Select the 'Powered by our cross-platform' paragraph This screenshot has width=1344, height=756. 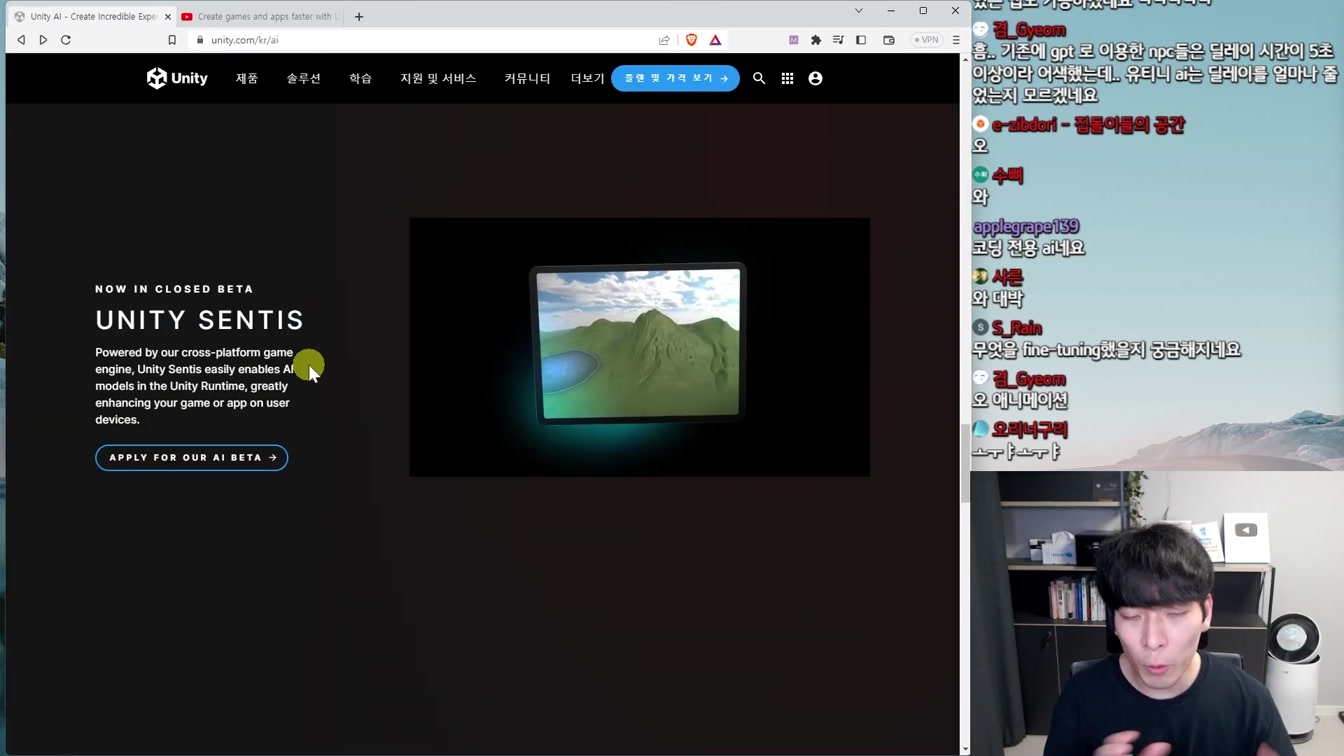click(x=195, y=386)
